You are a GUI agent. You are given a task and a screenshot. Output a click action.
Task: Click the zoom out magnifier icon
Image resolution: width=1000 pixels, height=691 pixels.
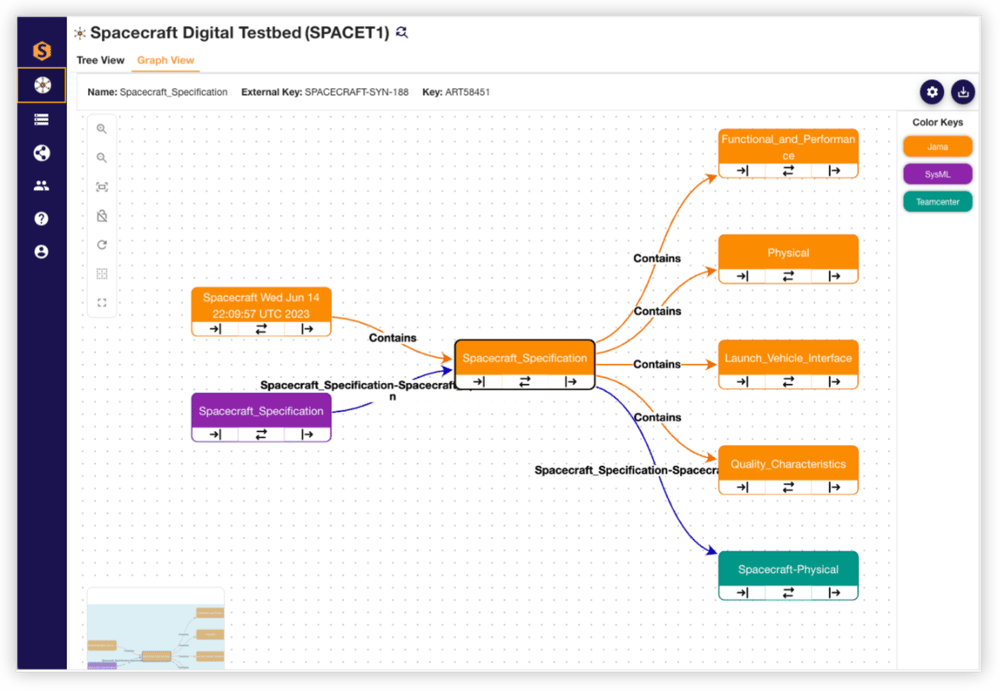(102, 158)
